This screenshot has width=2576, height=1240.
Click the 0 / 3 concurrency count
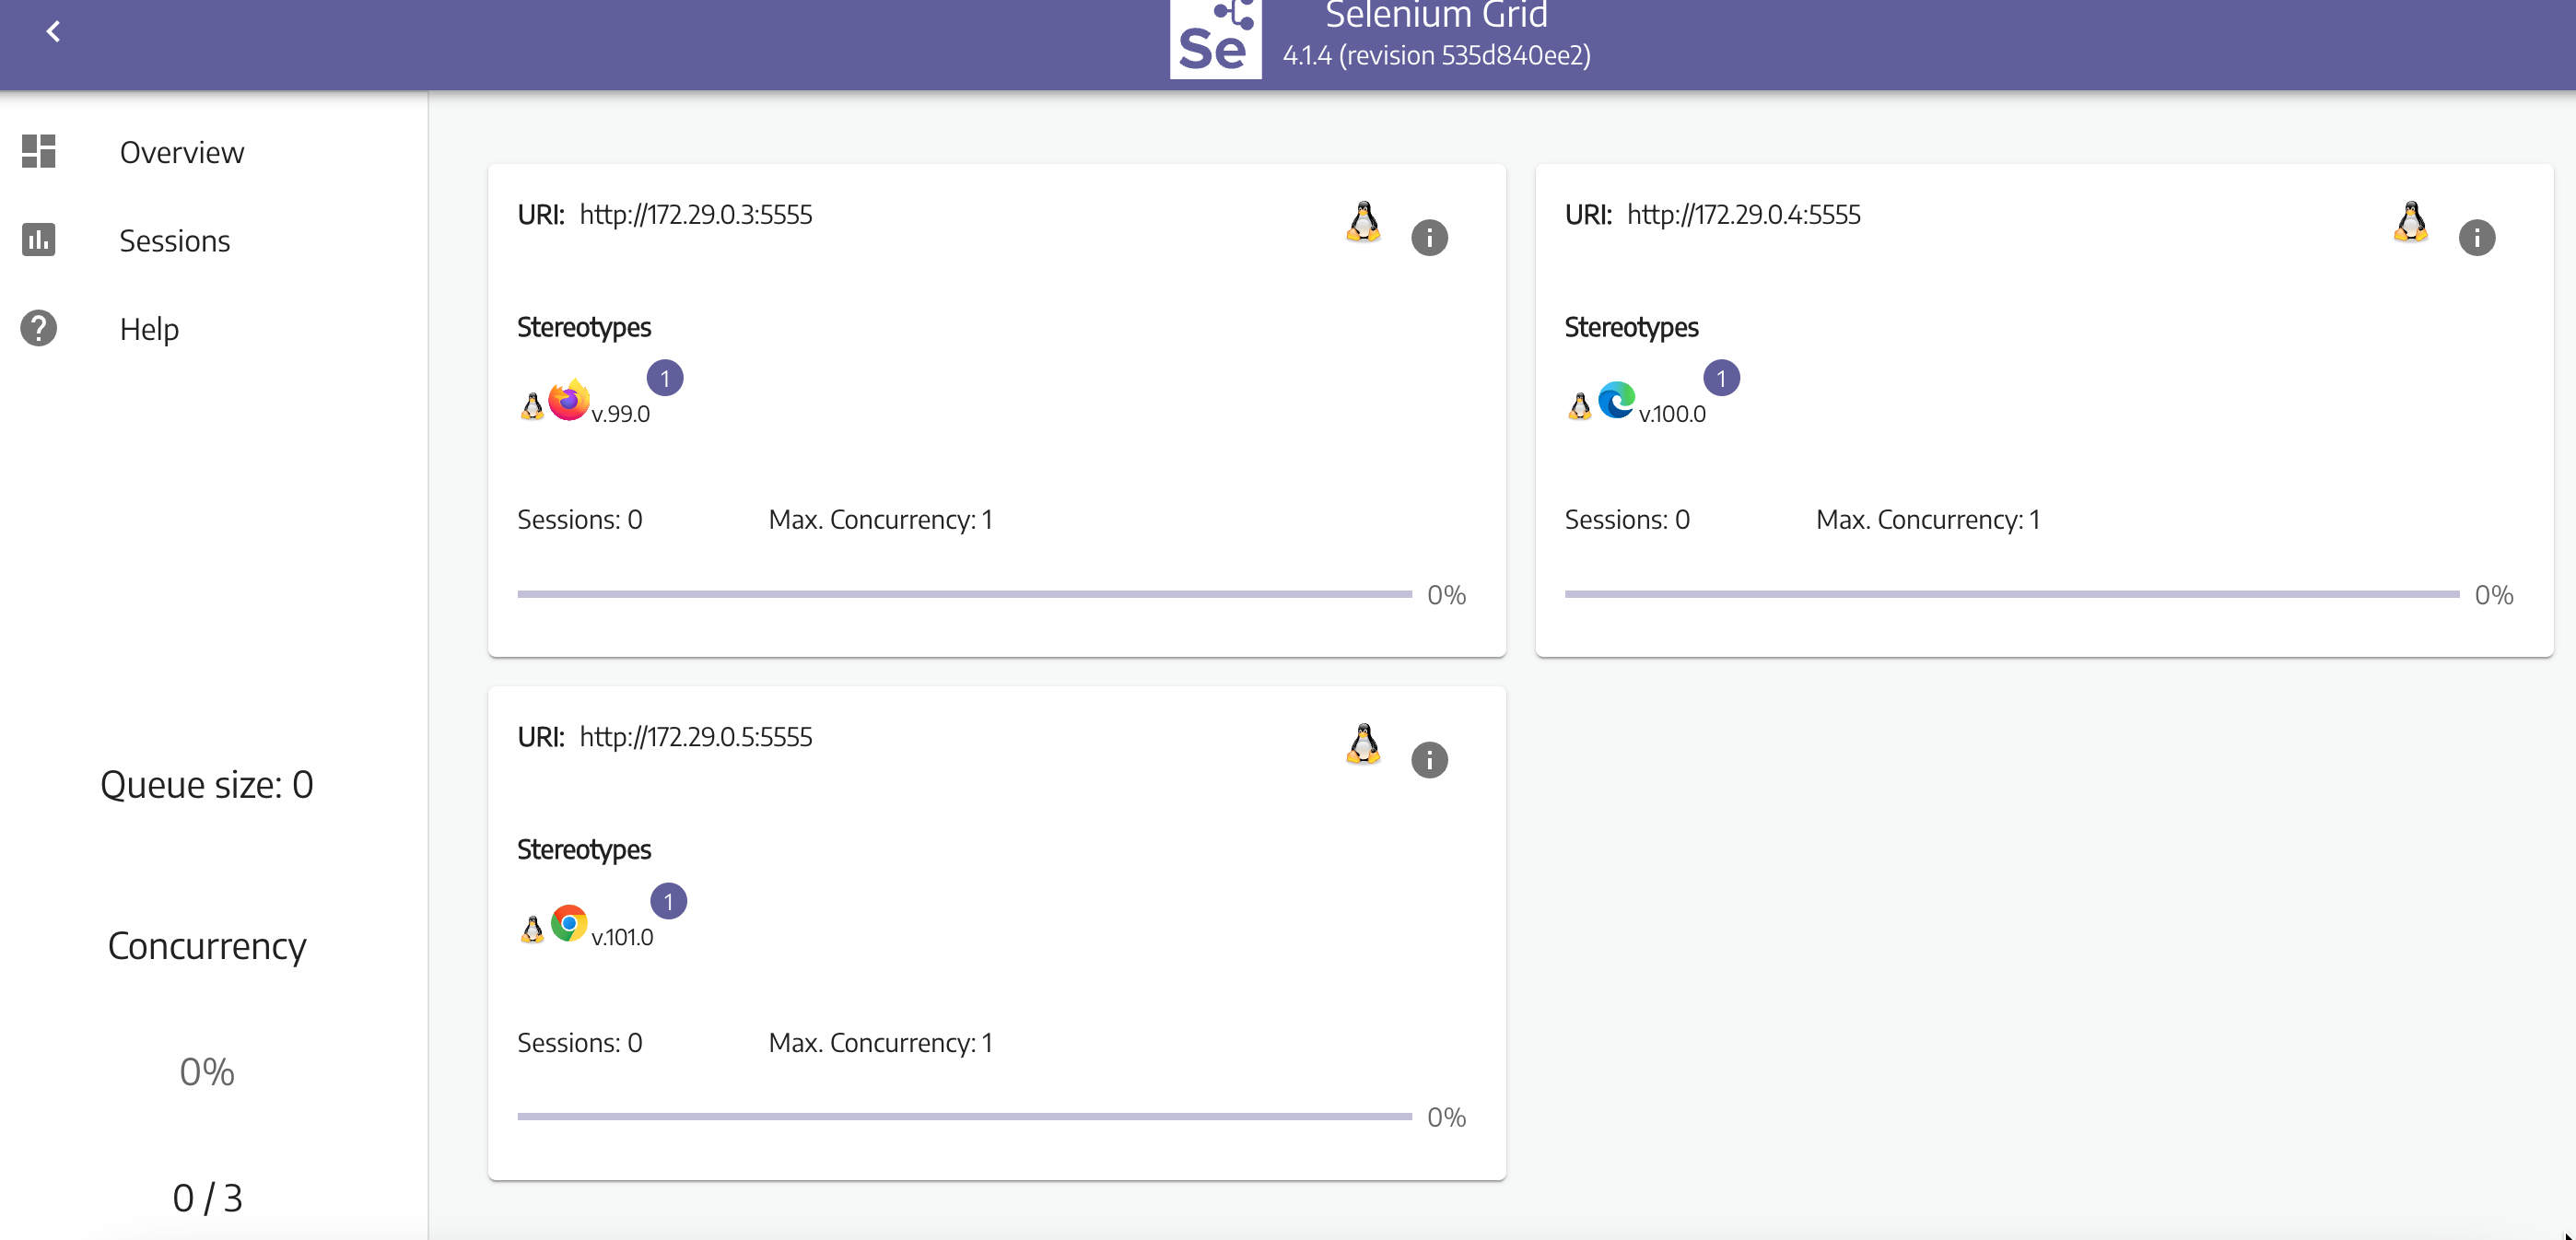click(x=207, y=1198)
